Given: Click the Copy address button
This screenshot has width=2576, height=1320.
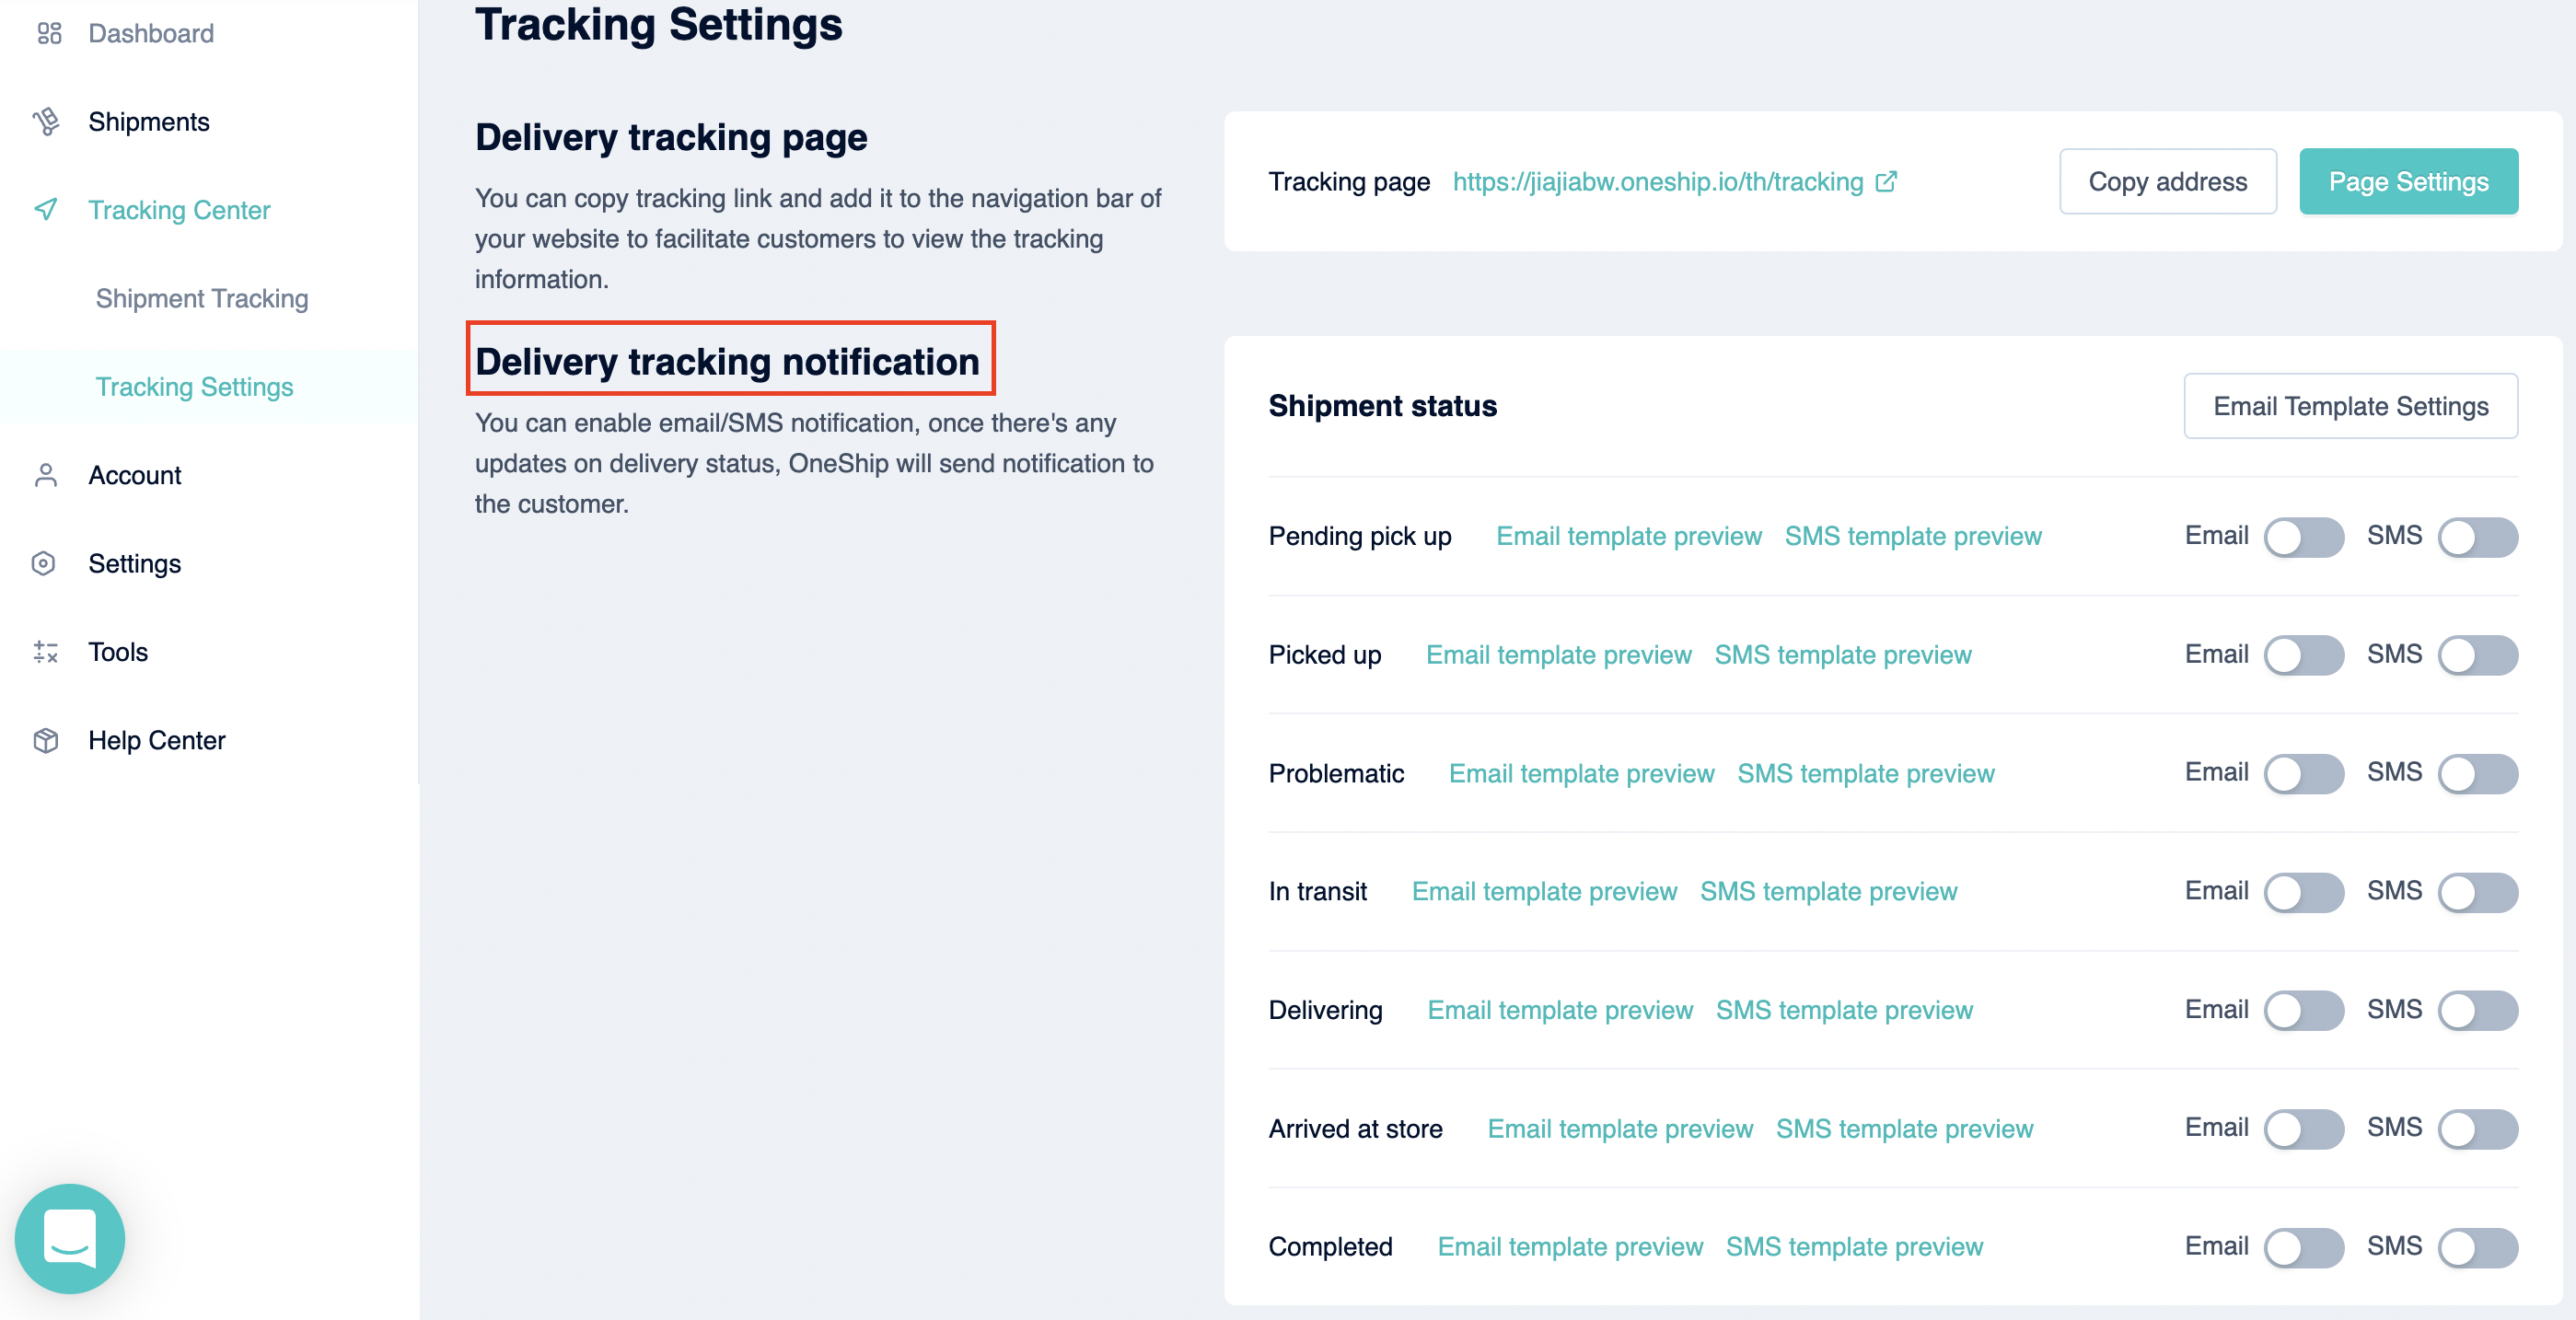Looking at the screenshot, I should [x=2167, y=182].
